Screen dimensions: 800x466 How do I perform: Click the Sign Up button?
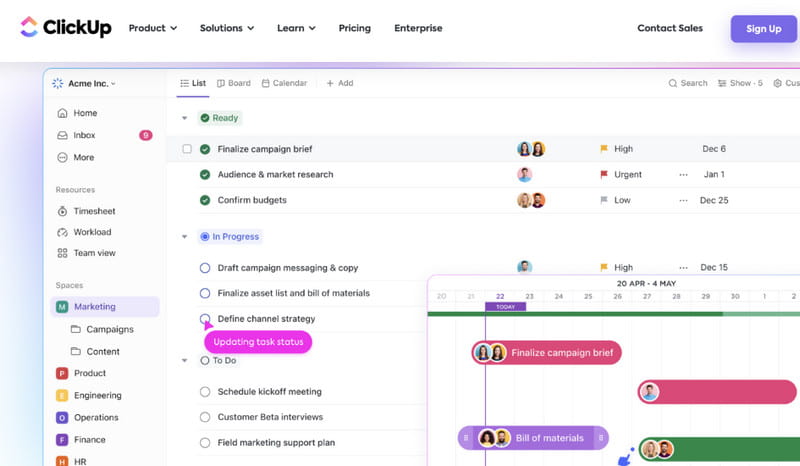(x=764, y=29)
